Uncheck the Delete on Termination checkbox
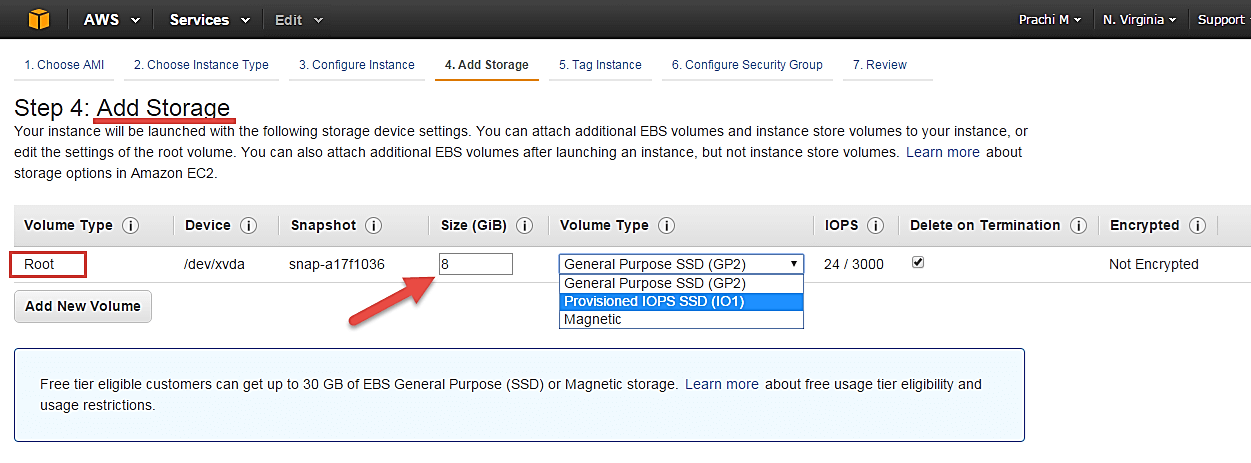 [918, 263]
